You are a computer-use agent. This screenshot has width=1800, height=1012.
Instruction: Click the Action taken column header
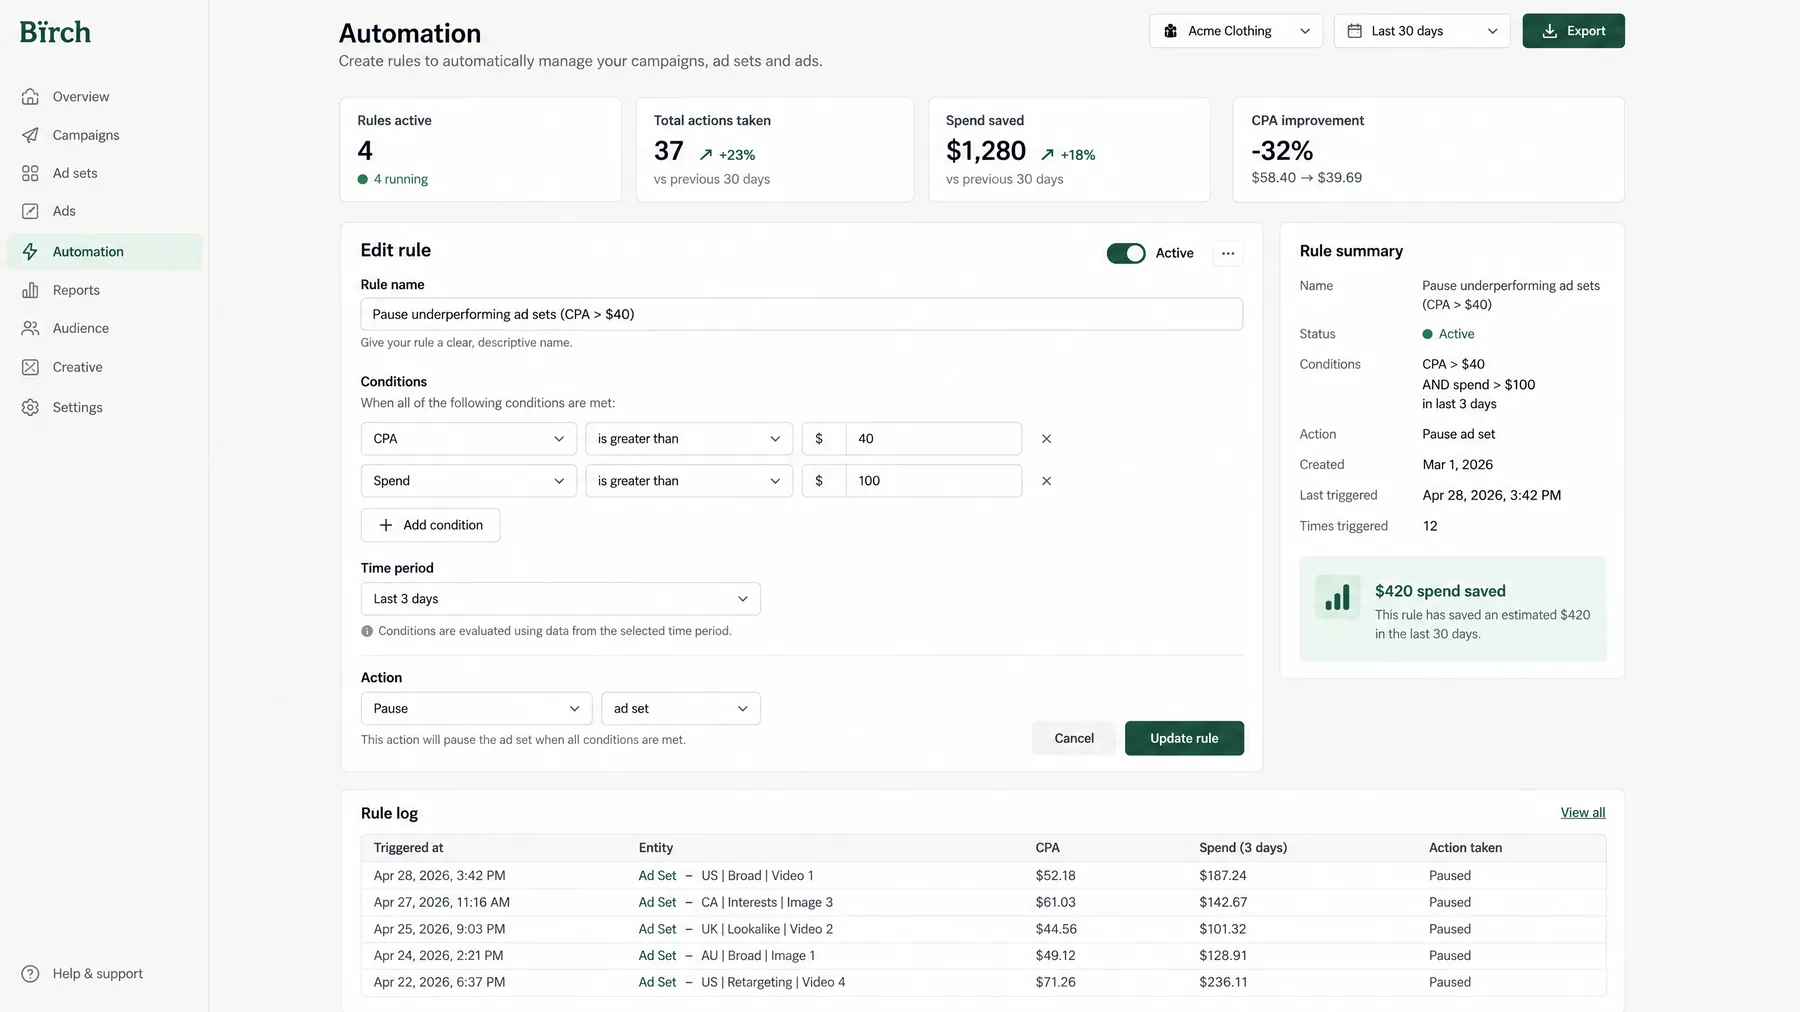[x=1465, y=848]
